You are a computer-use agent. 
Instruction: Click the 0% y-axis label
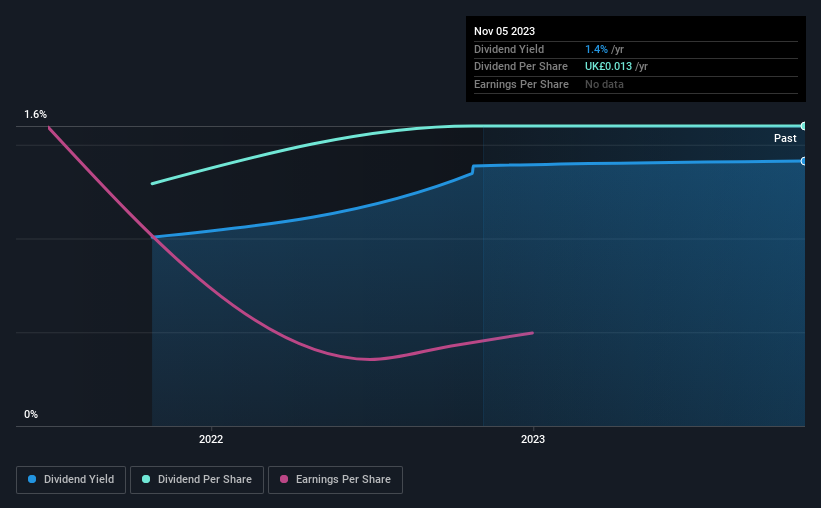(x=31, y=414)
